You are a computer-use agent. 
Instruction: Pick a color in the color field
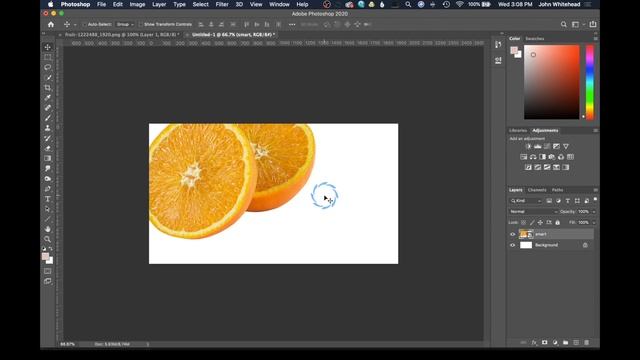tap(551, 82)
